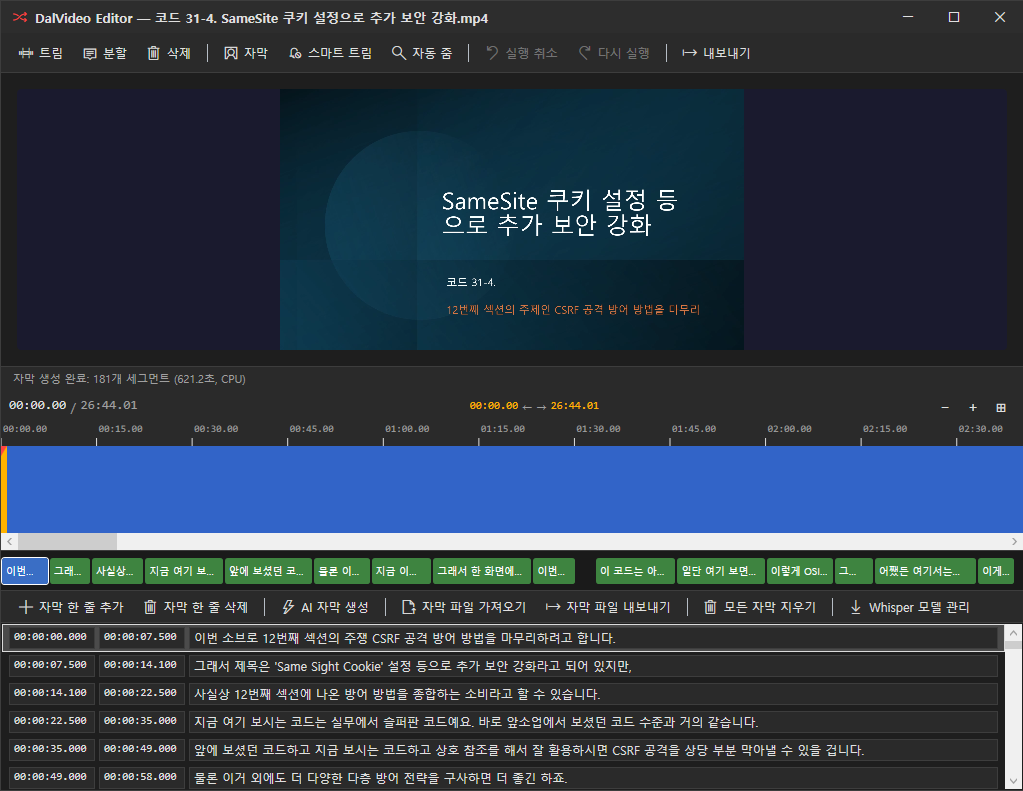This screenshot has width=1023, height=791.
Task: Select the 트림 (Trim) tool
Action: 40,53
